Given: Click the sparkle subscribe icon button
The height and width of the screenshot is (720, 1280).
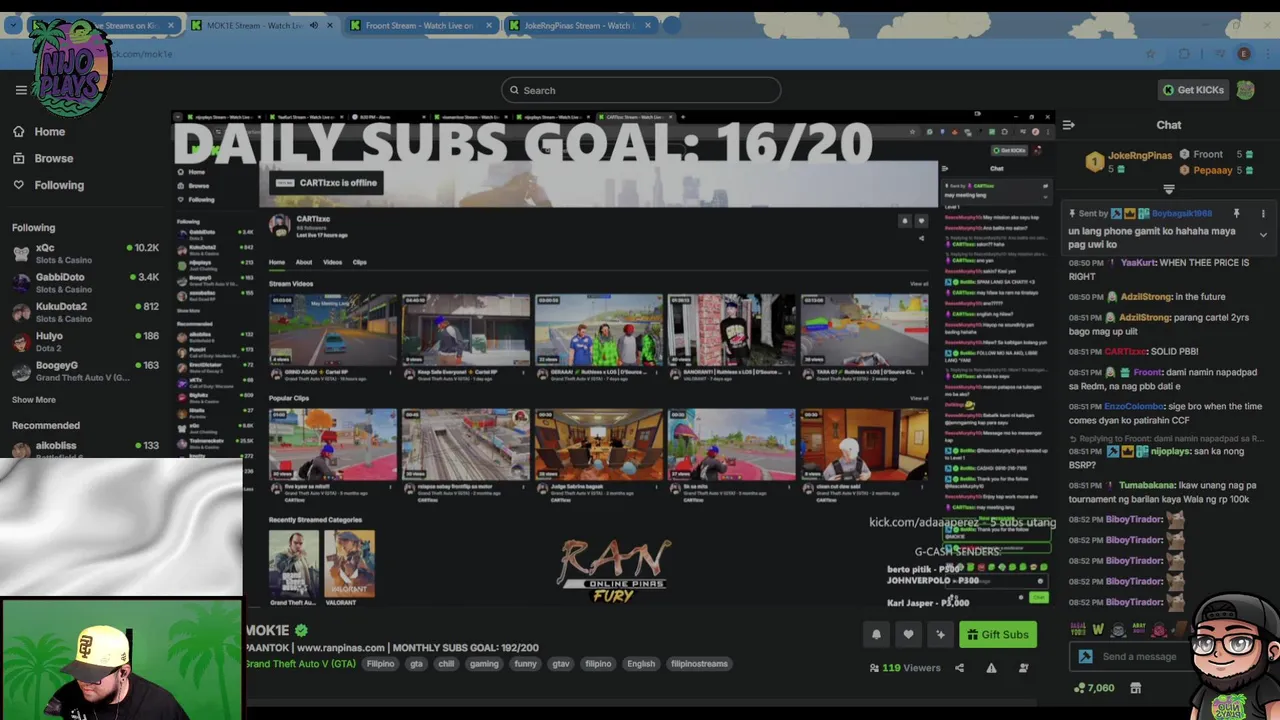Looking at the screenshot, I should [940, 634].
